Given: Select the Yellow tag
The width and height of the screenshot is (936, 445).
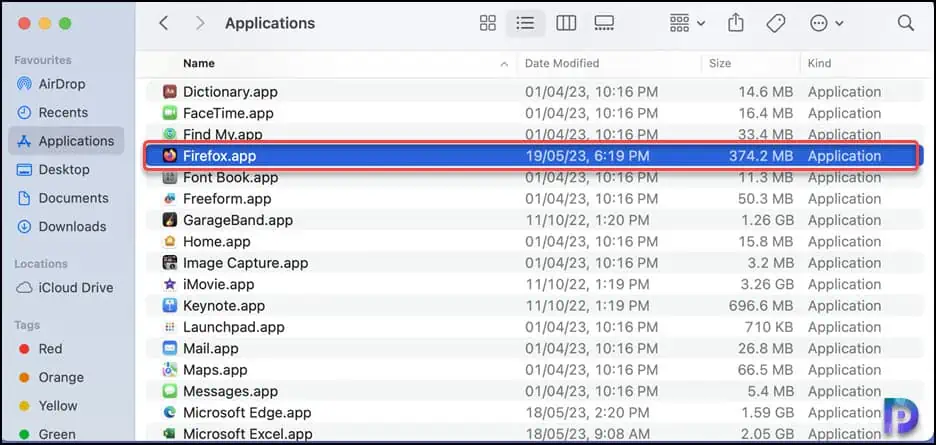Looking at the screenshot, I should point(58,406).
